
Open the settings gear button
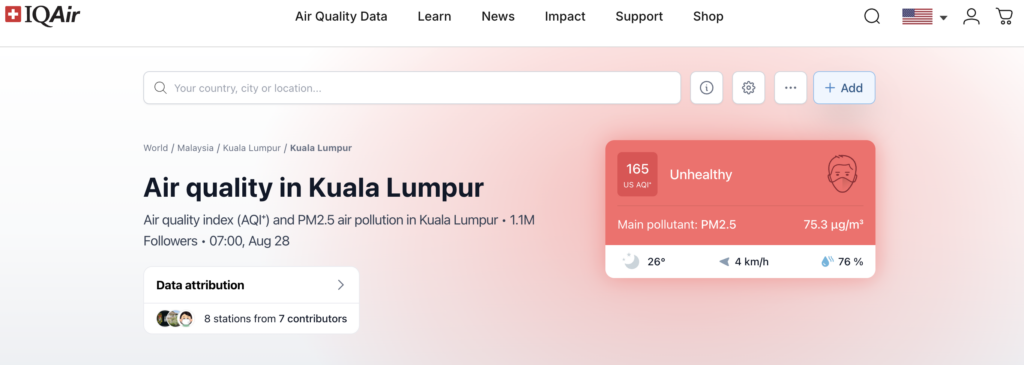[x=748, y=87]
